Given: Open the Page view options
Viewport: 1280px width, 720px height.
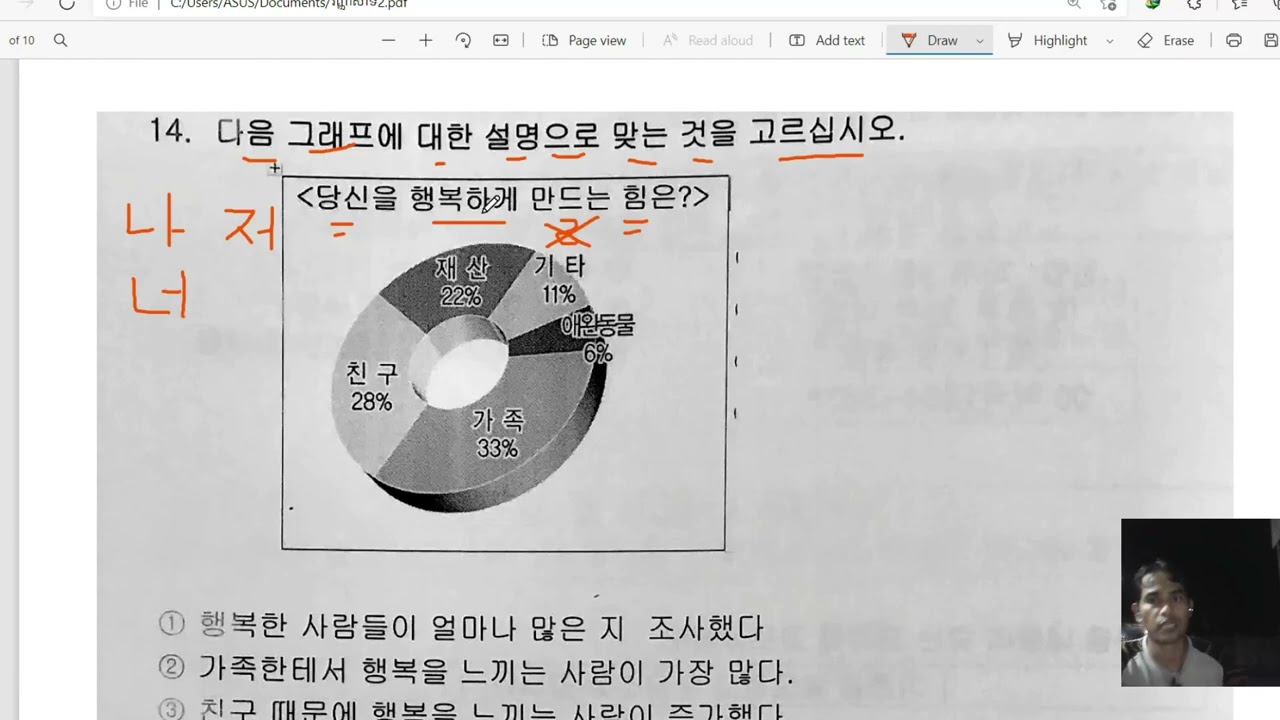Looking at the screenshot, I should 584,40.
